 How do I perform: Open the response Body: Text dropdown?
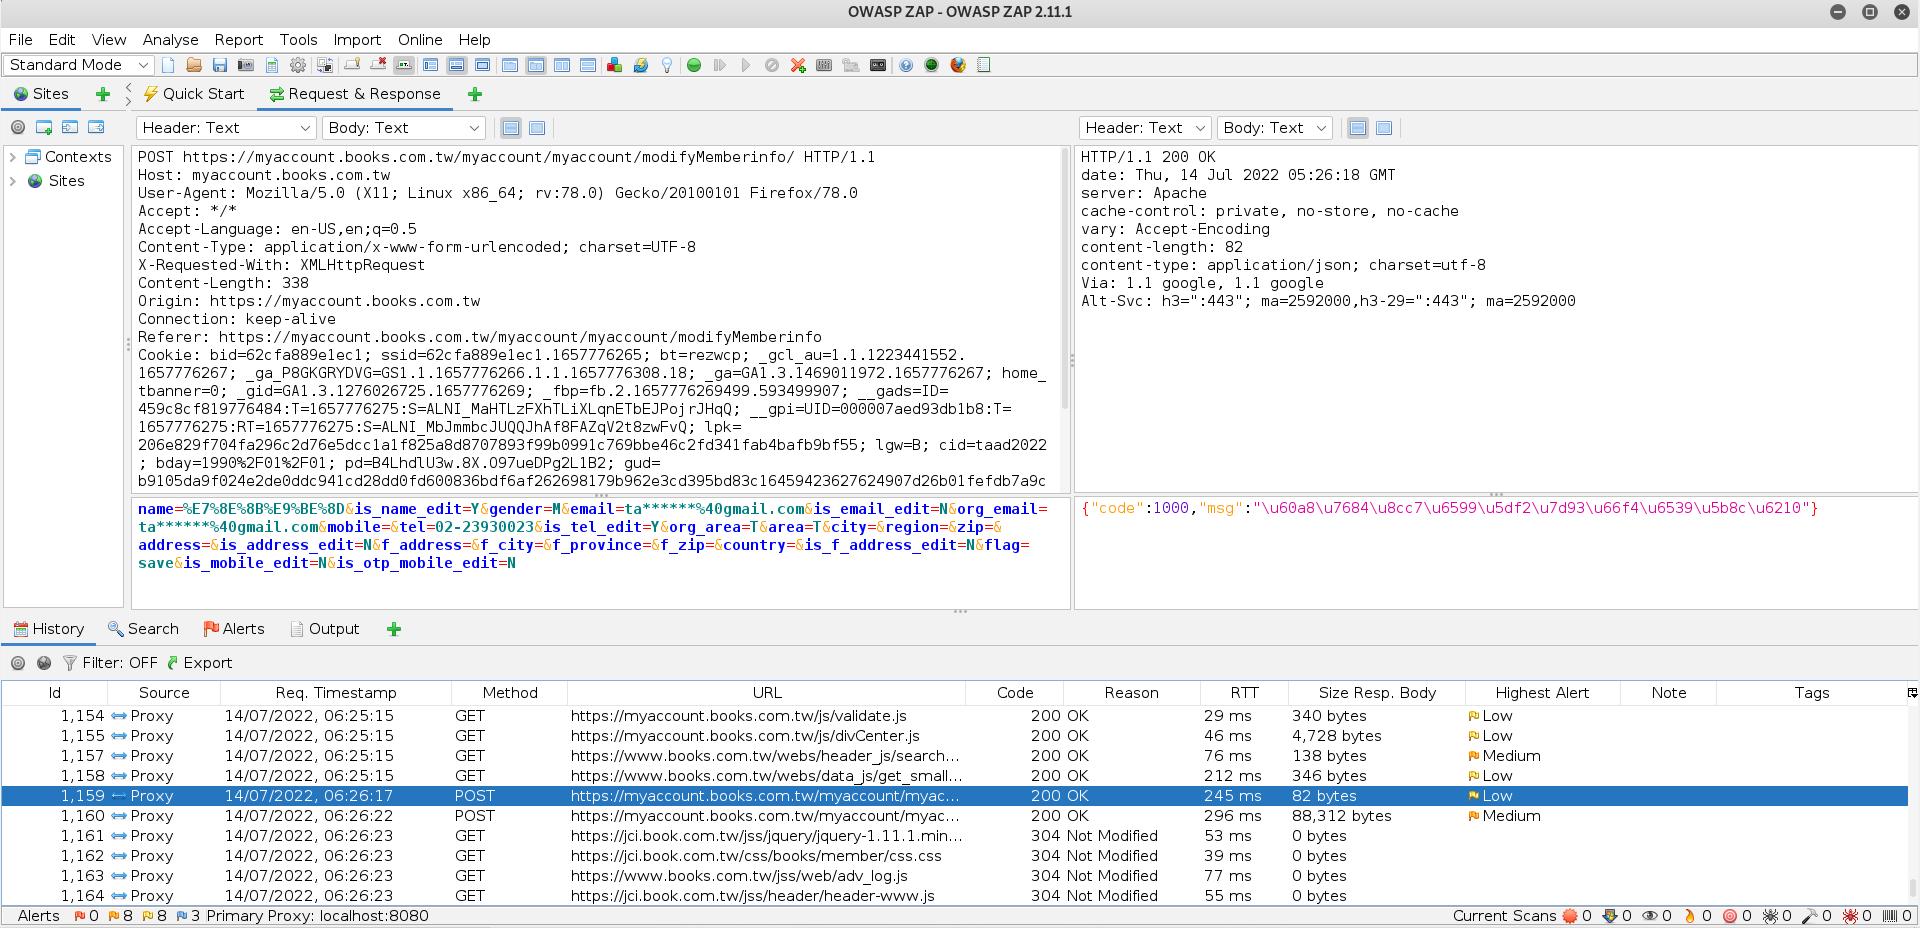(x=1275, y=128)
